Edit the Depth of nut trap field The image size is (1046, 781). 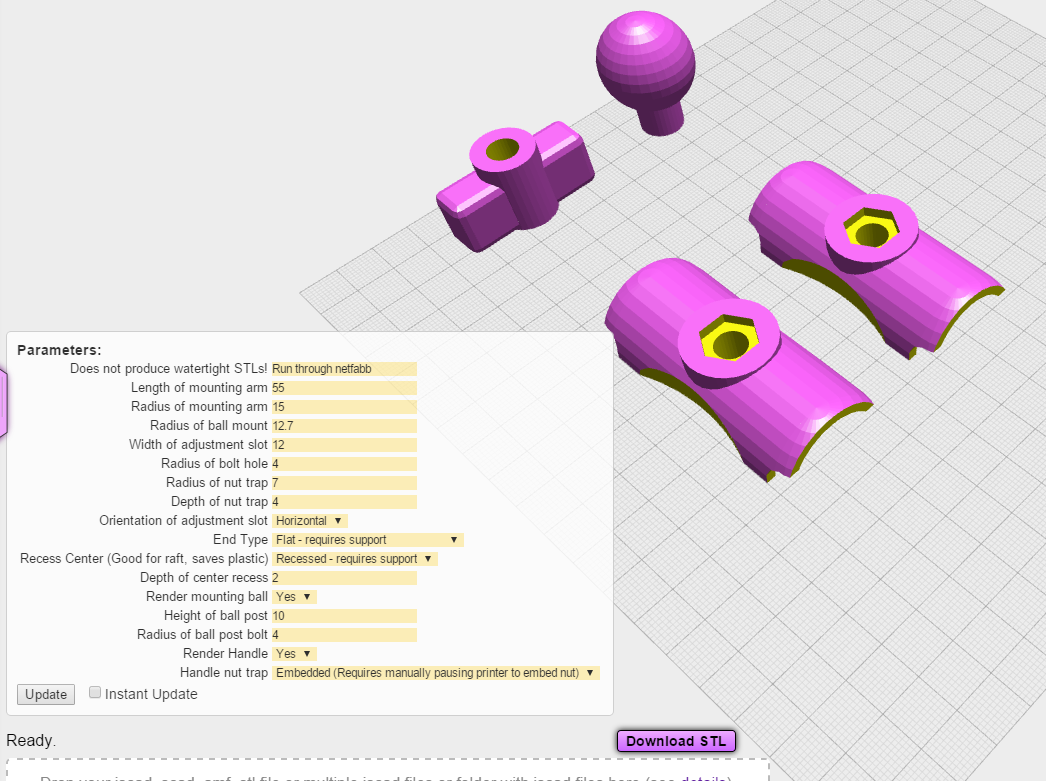[x=344, y=502]
